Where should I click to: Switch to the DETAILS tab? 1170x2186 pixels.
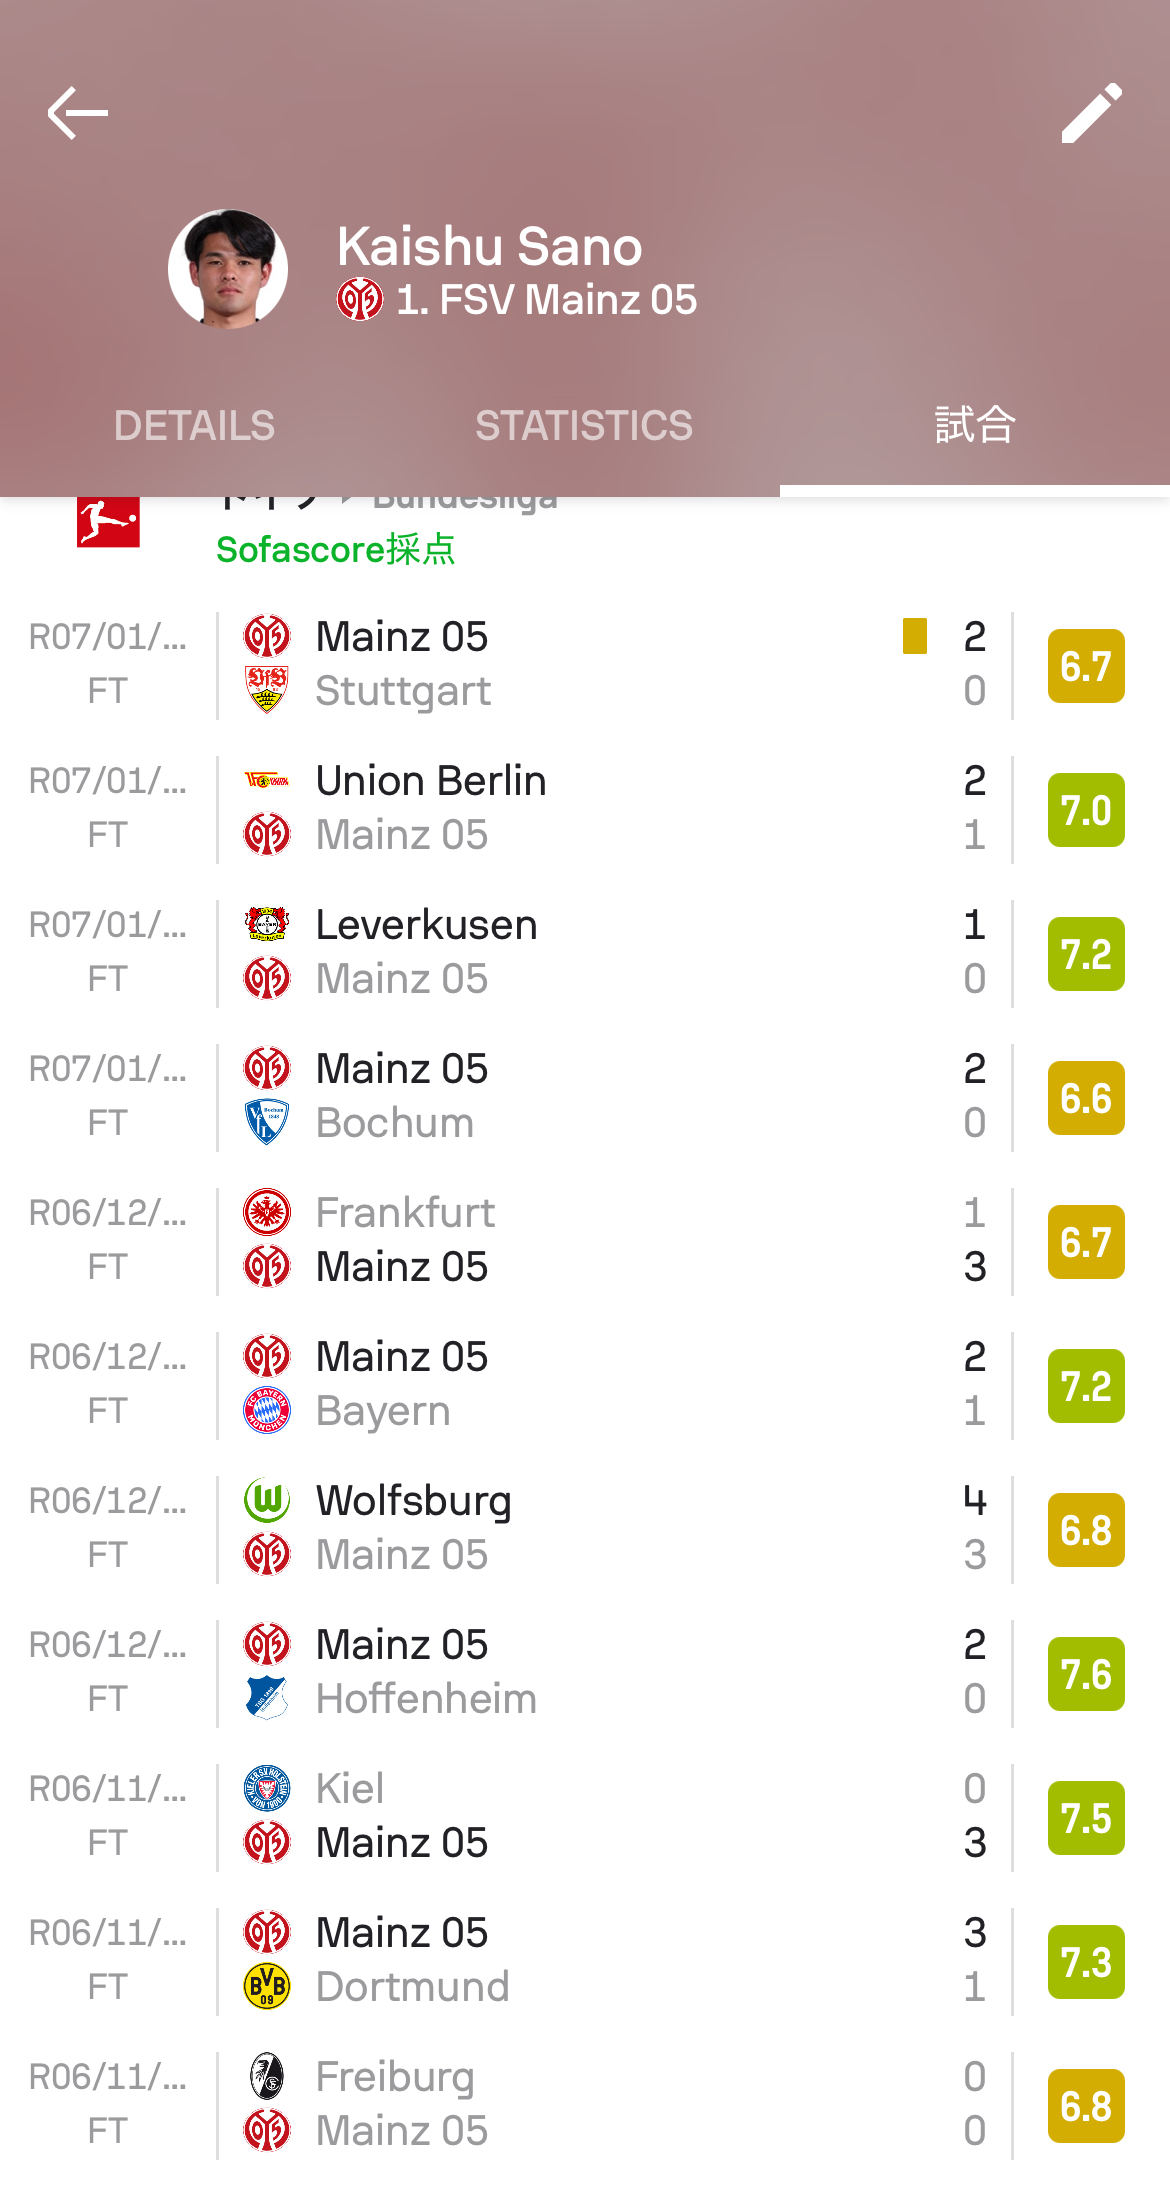click(x=194, y=426)
